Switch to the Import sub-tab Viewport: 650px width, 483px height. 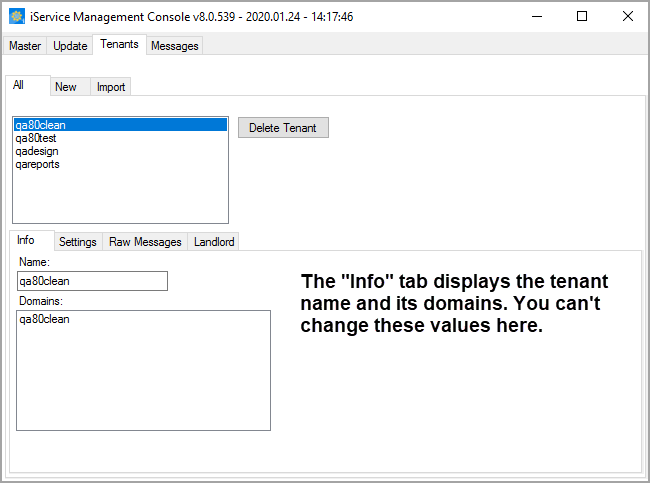111,87
